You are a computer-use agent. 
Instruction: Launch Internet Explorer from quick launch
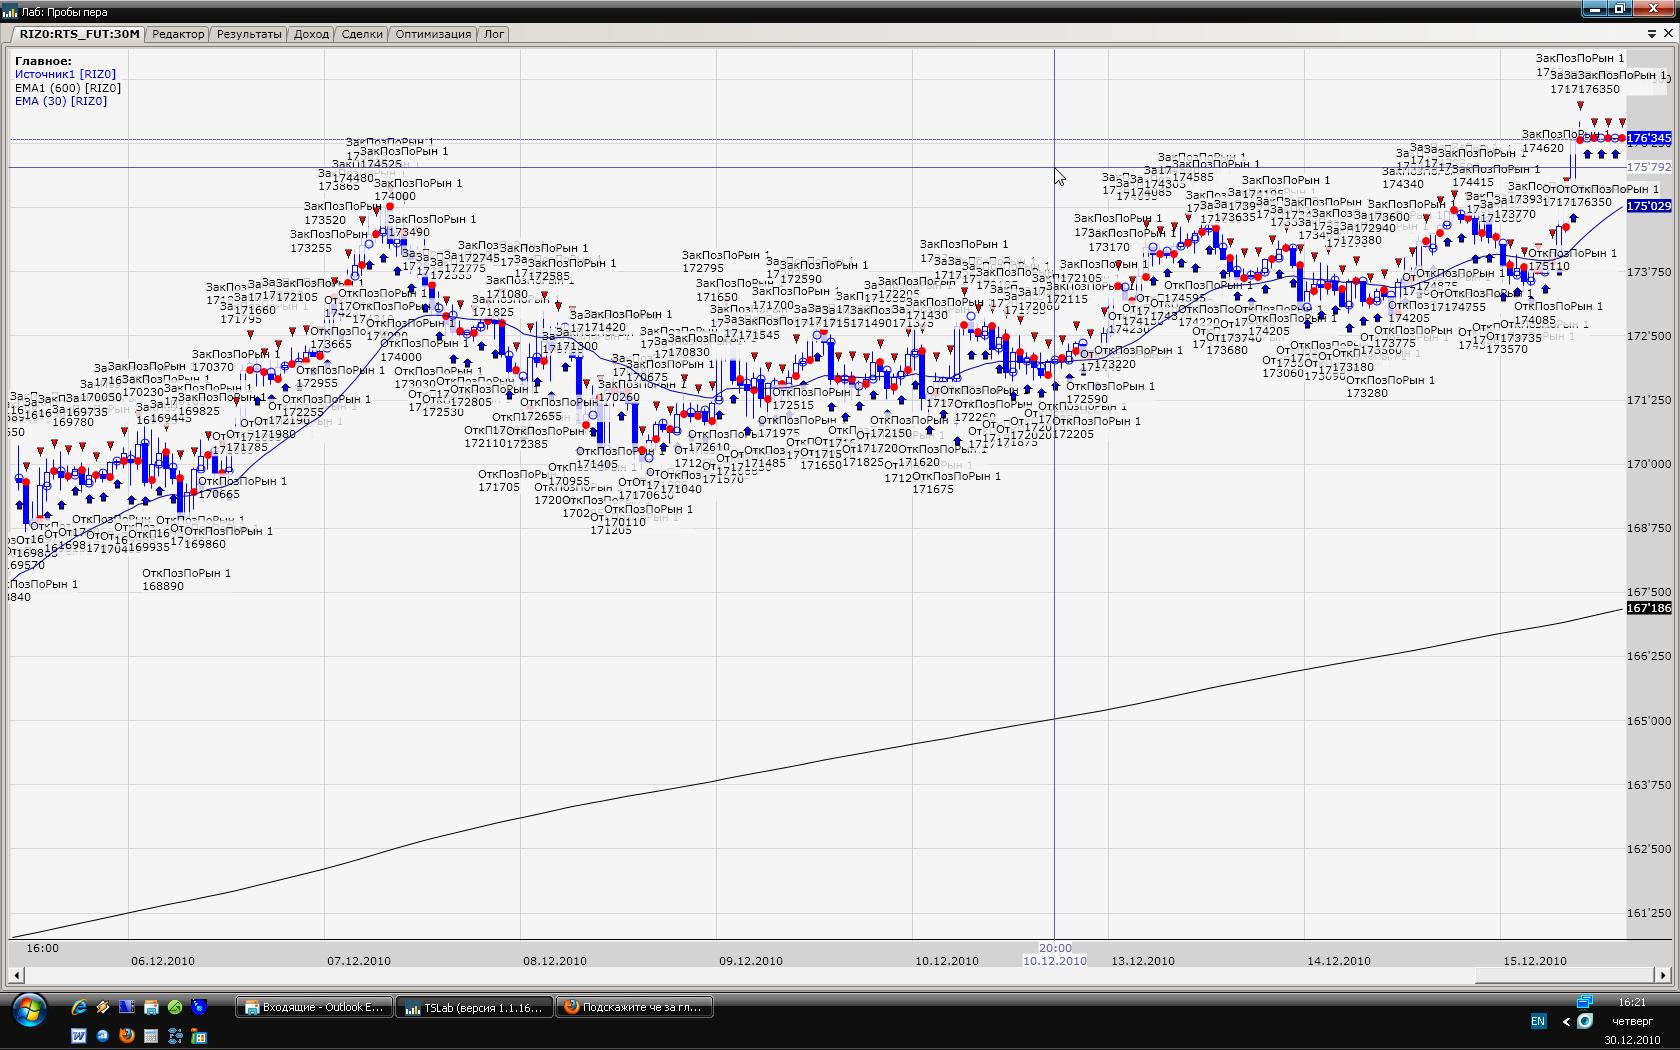(x=79, y=1008)
